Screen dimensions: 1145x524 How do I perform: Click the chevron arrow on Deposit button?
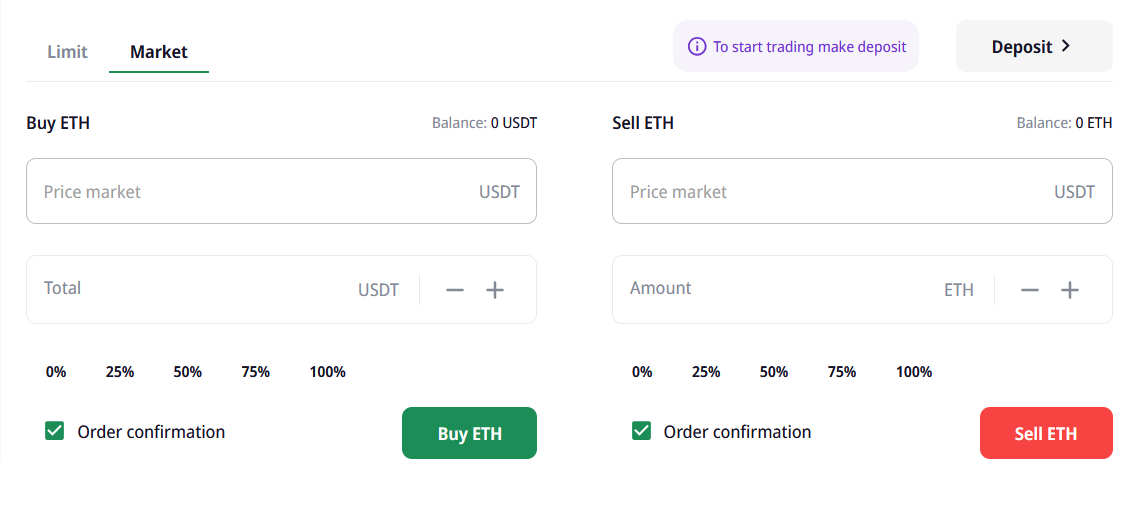1066,46
